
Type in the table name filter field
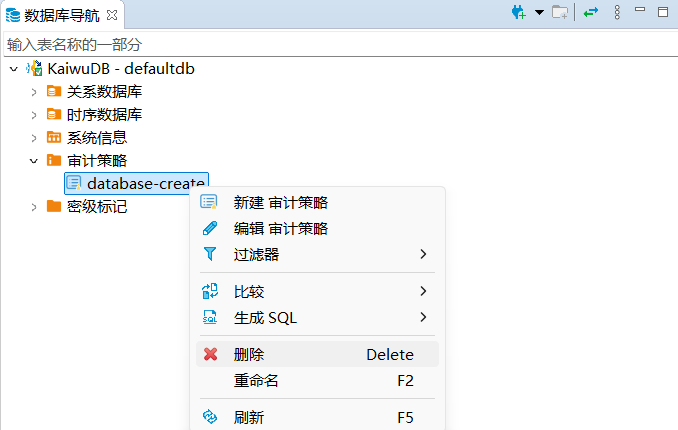click(x=300, y=45)
